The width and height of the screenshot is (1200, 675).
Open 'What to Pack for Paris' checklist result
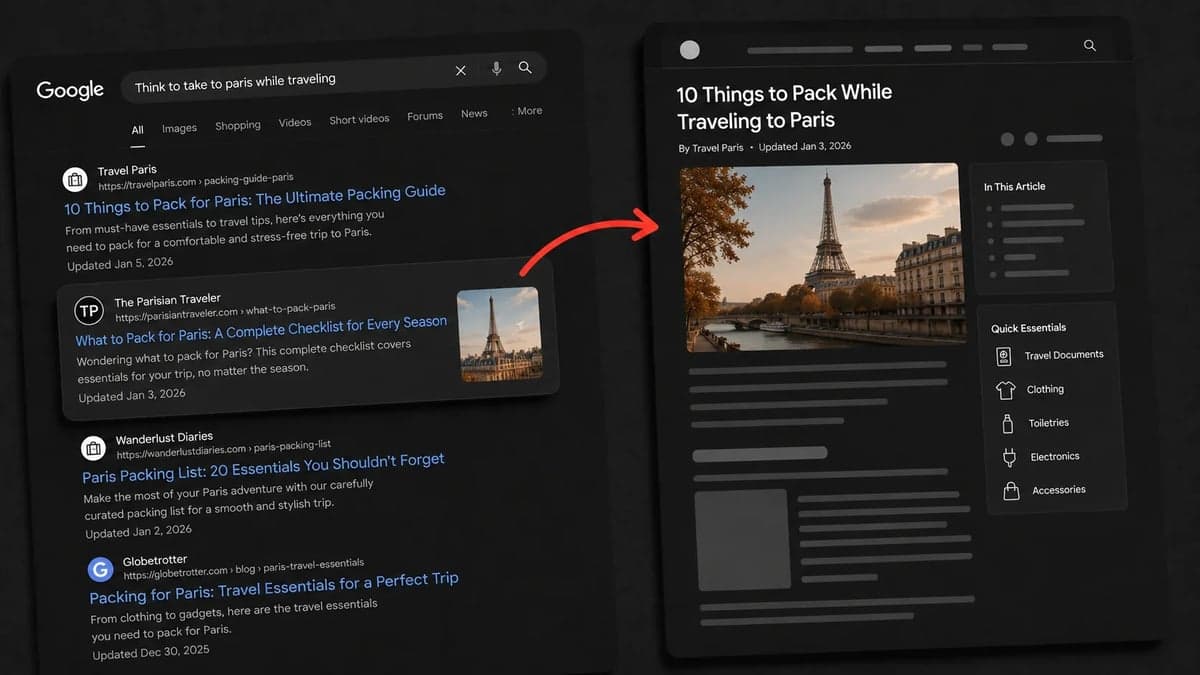pyautogui.click(x=262, y=331)
